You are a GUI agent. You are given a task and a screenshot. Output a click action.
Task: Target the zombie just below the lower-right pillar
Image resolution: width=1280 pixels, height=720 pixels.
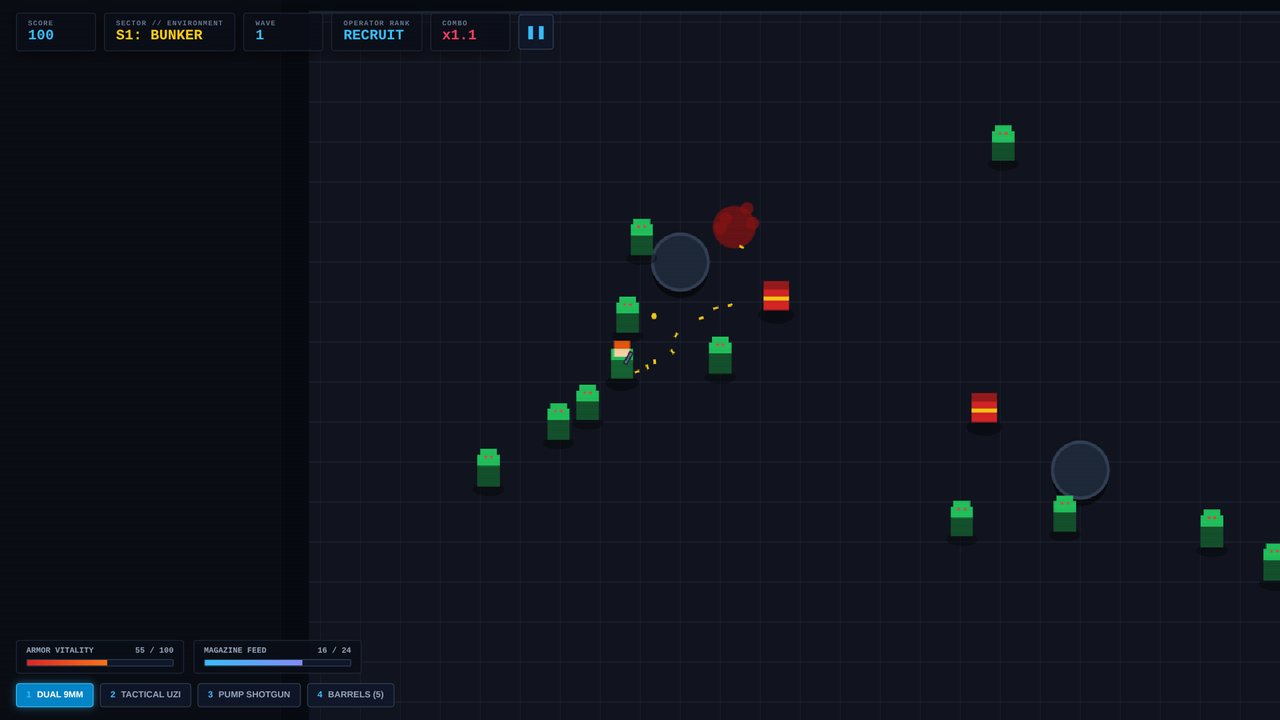tap(1065, 514)
